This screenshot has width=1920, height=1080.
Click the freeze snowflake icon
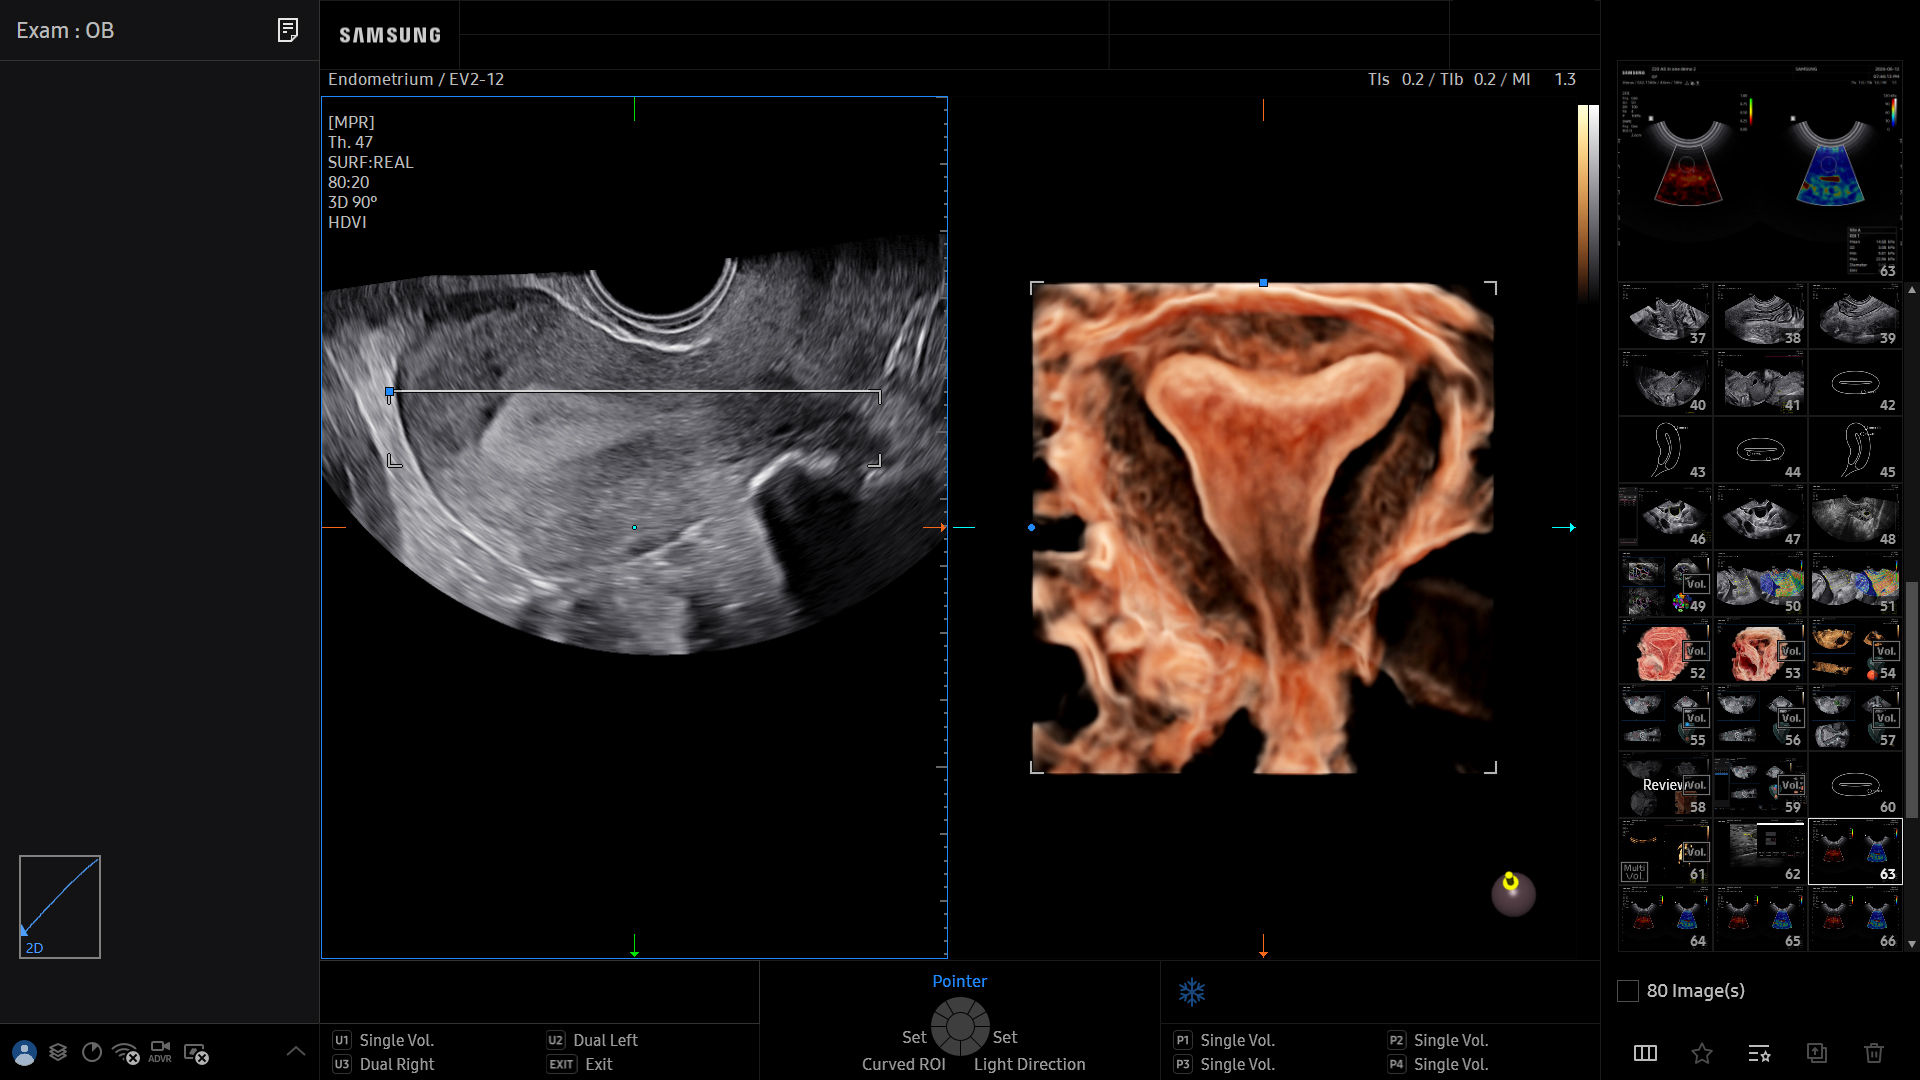1192,992
